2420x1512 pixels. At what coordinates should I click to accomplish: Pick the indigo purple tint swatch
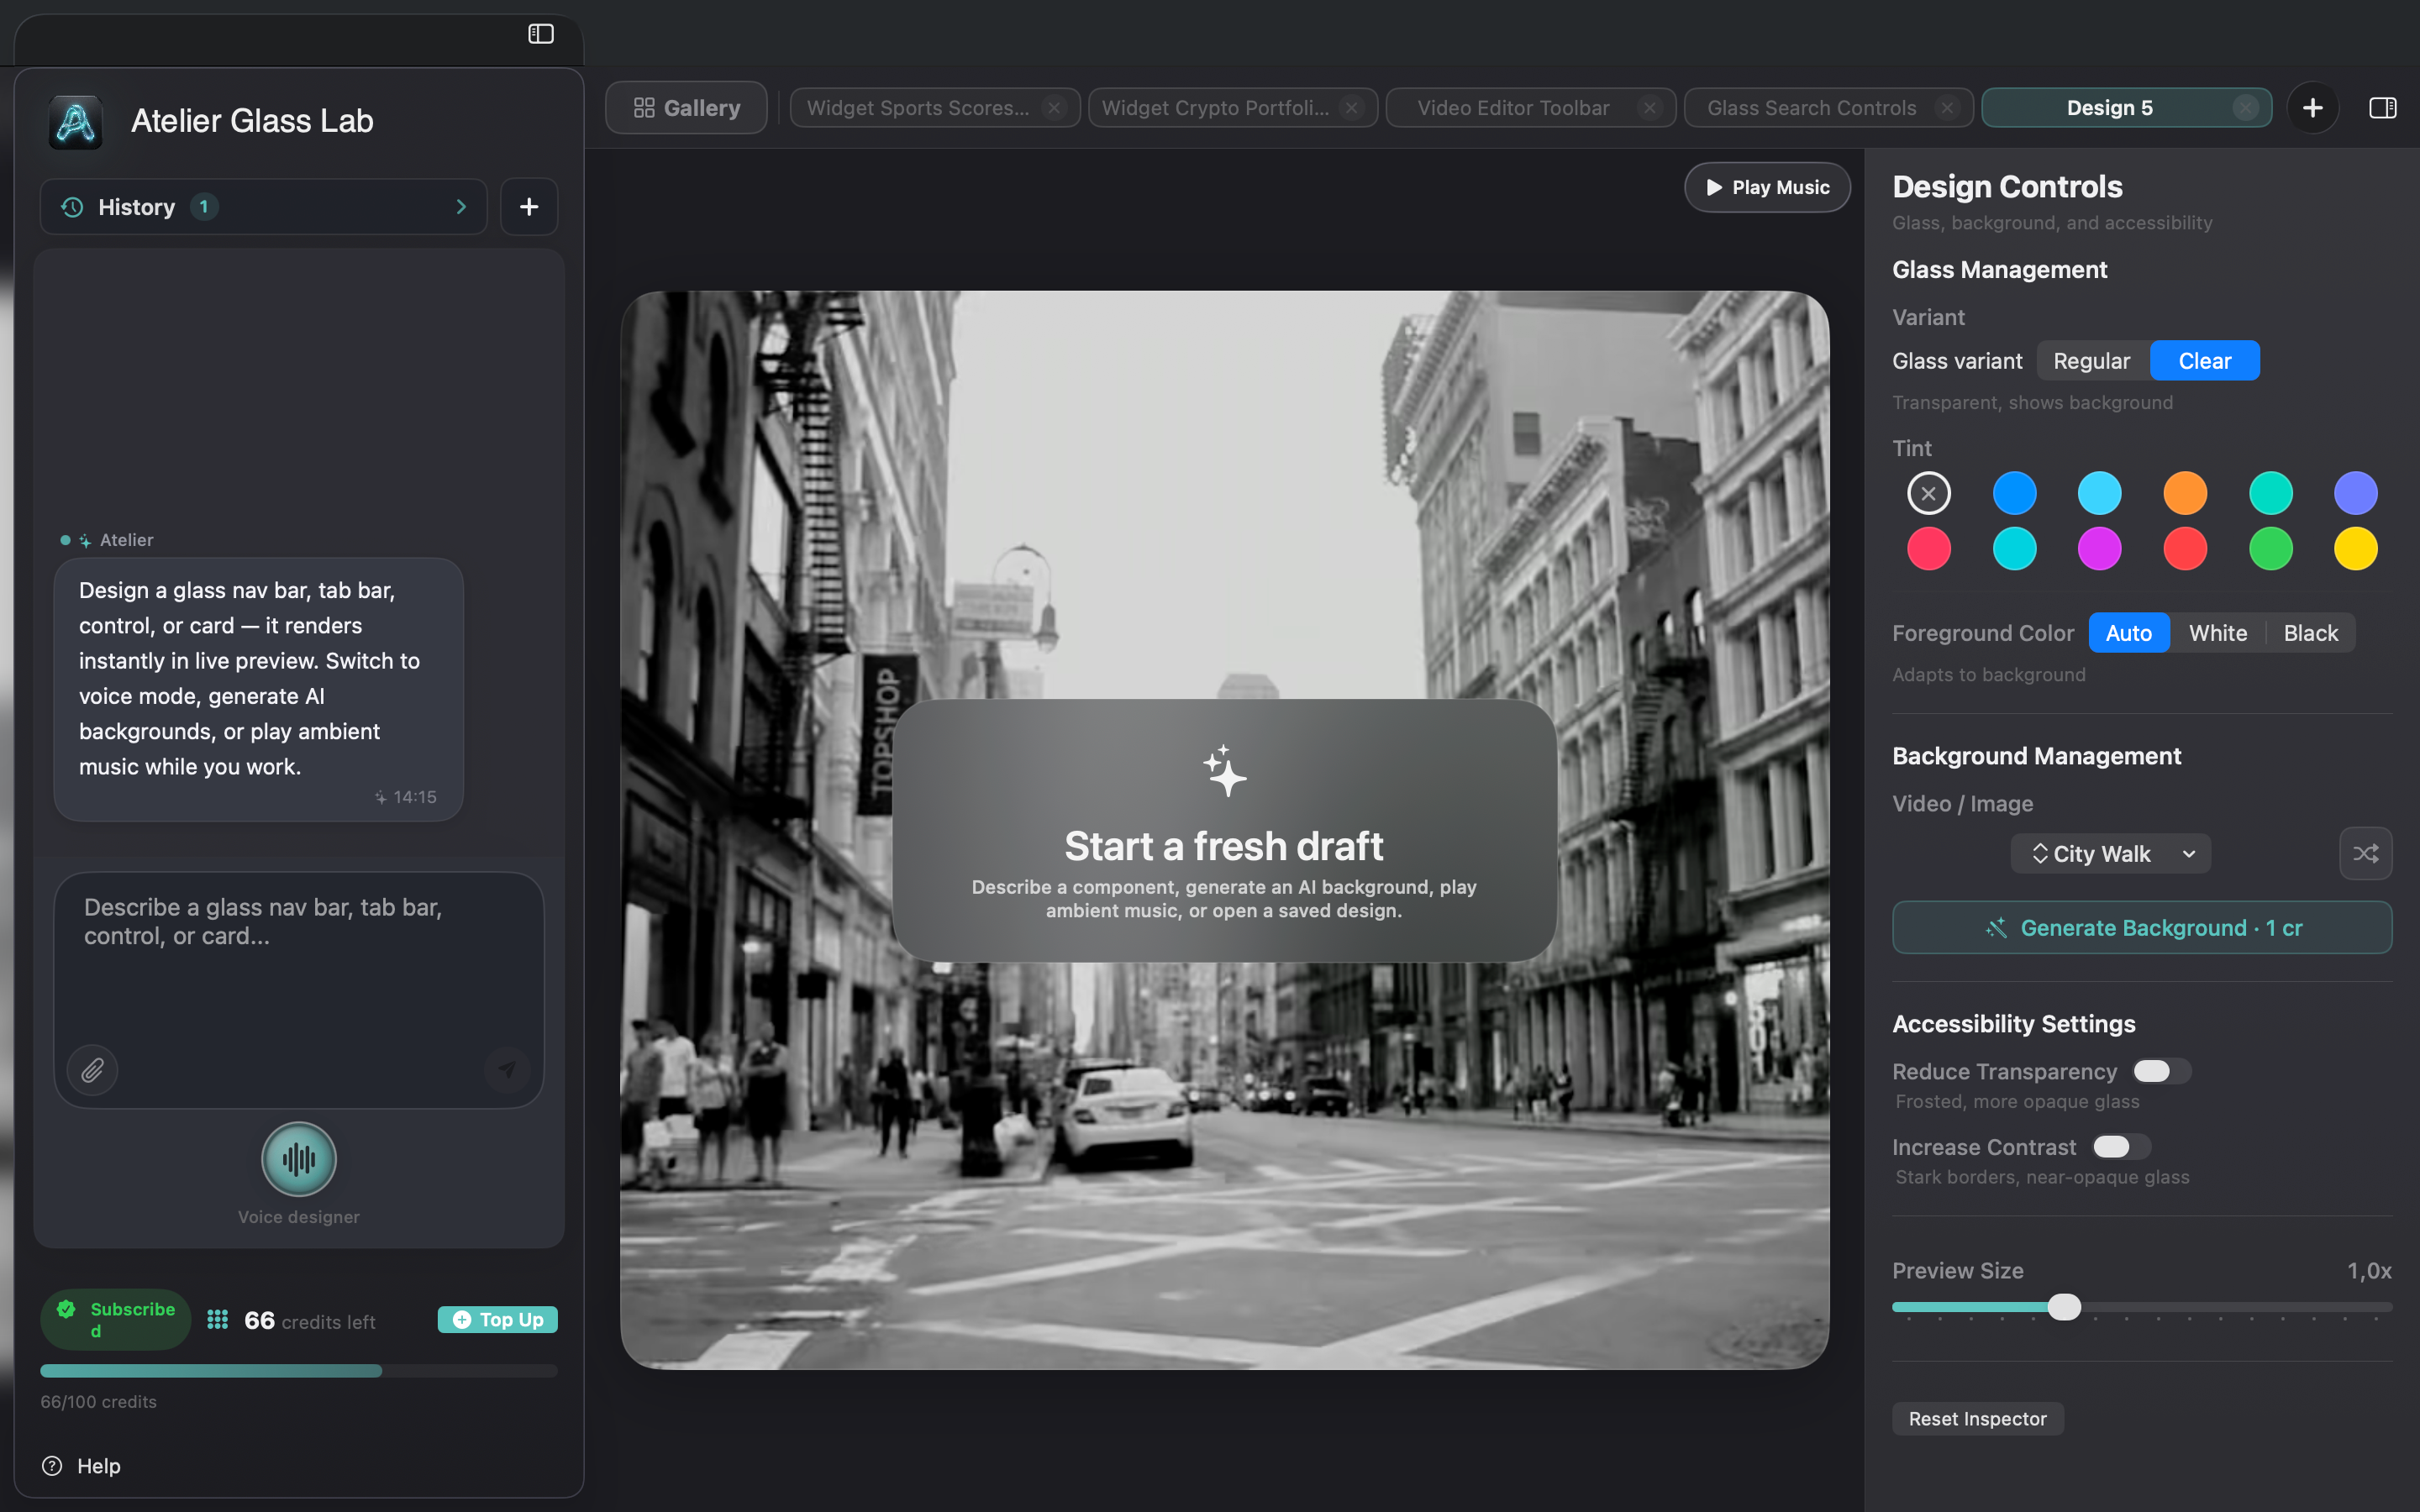click(2355, 493)
